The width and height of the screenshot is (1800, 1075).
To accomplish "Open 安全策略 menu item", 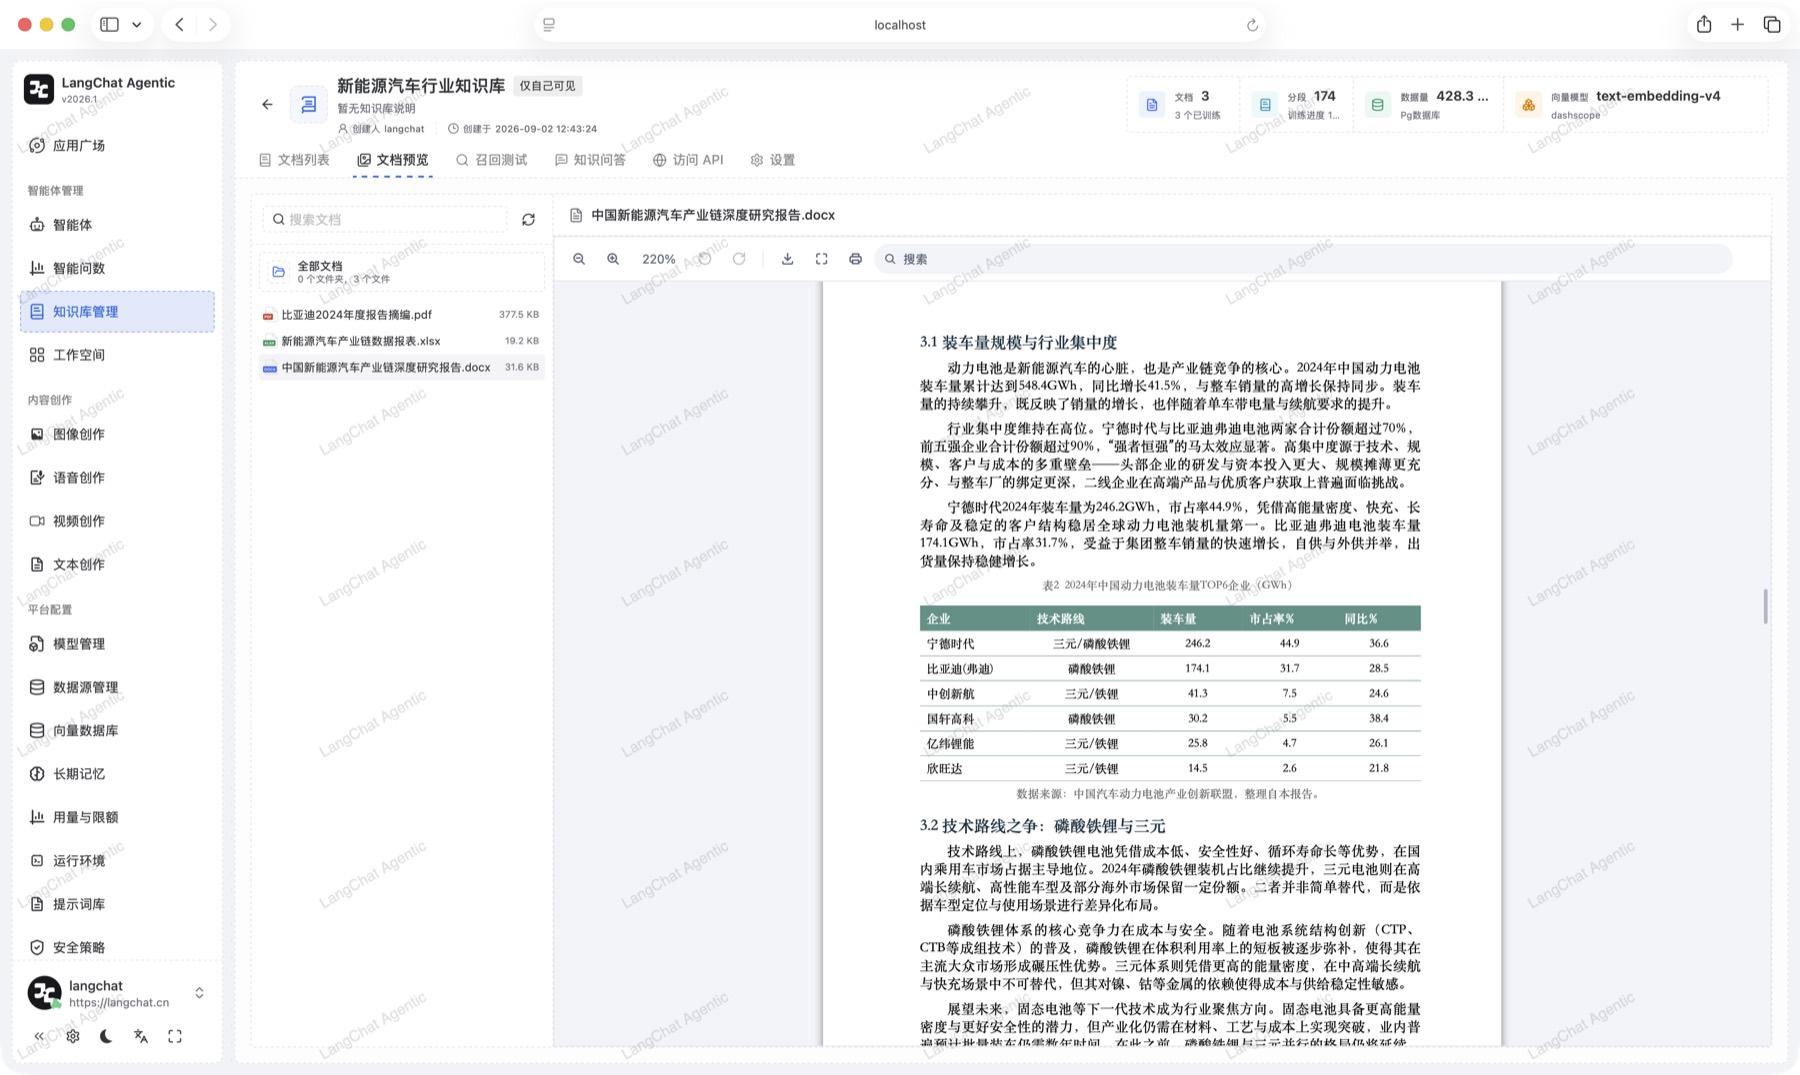I will point(117,948).
